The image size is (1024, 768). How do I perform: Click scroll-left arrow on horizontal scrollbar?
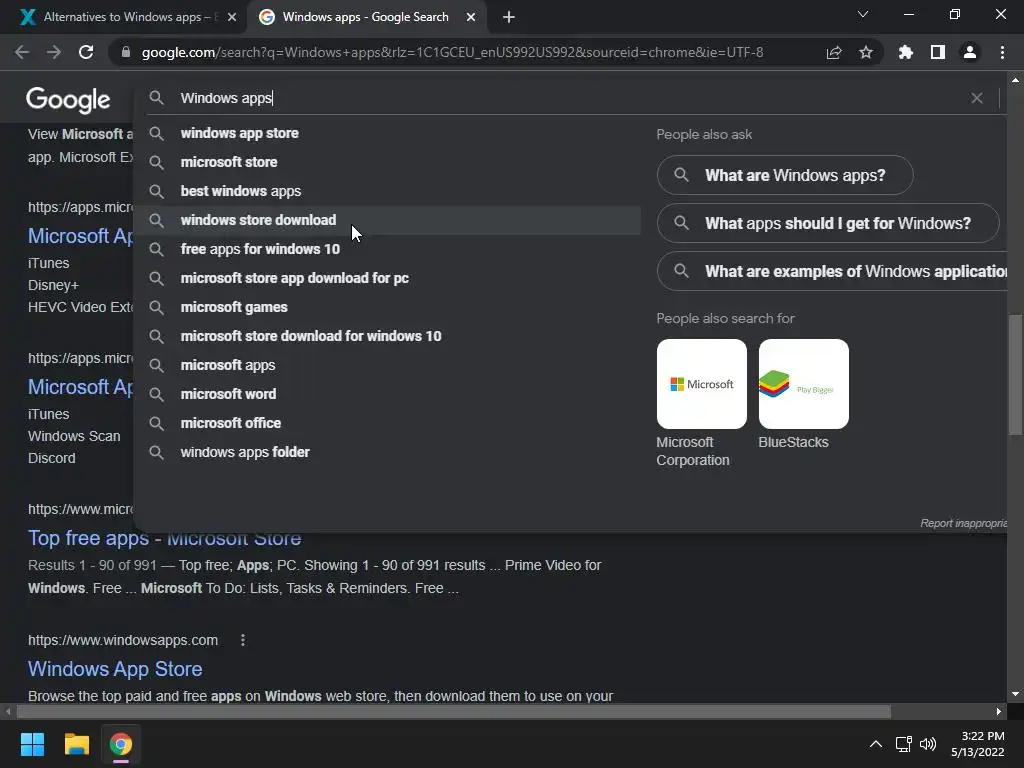[8, 711]
